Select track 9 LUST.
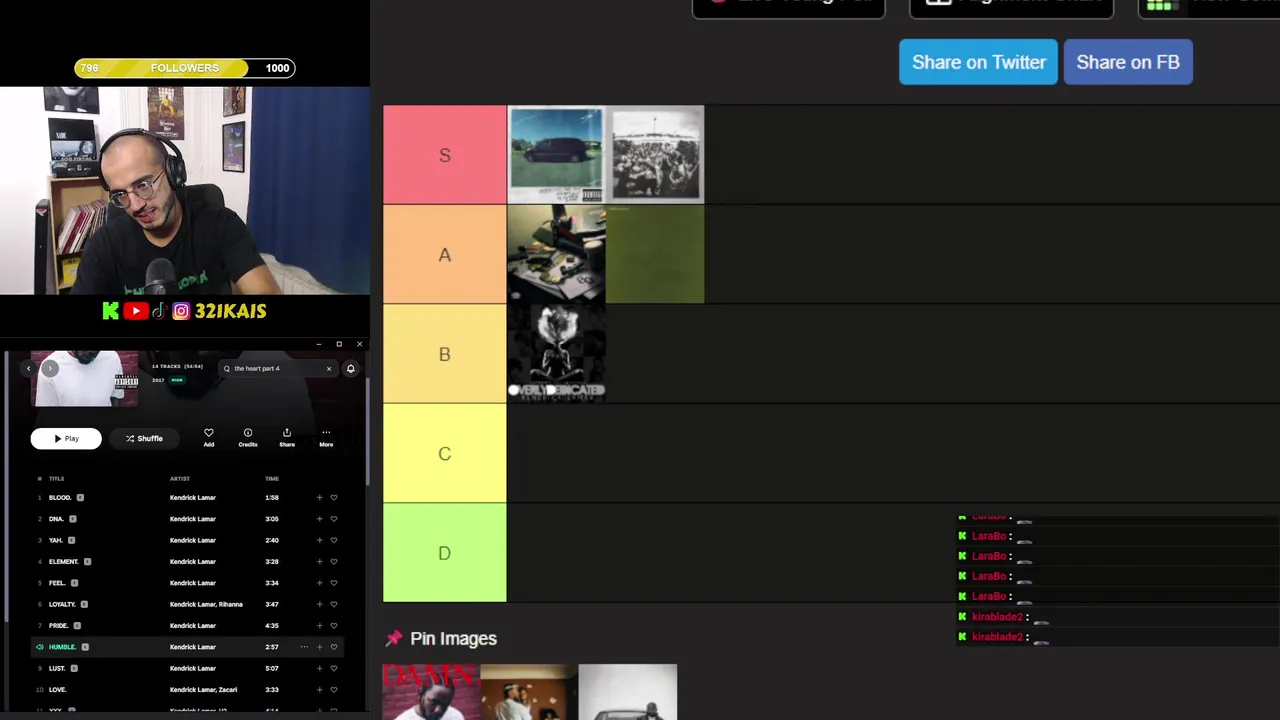 [x=188, y=668]
